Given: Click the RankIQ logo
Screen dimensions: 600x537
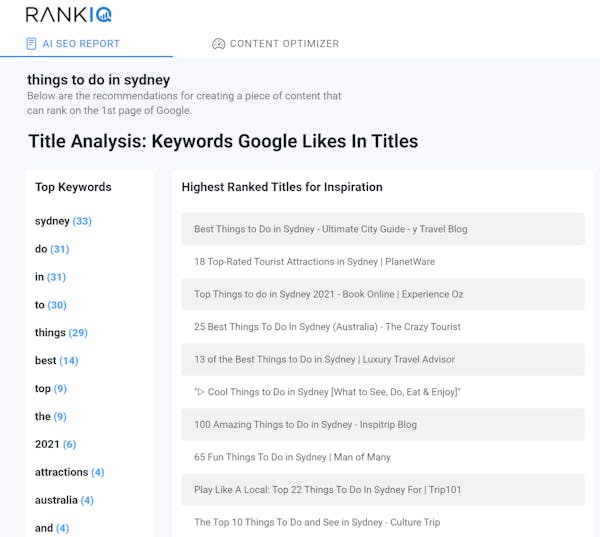Looking at the screenshot, I should (x=69, y=14).
